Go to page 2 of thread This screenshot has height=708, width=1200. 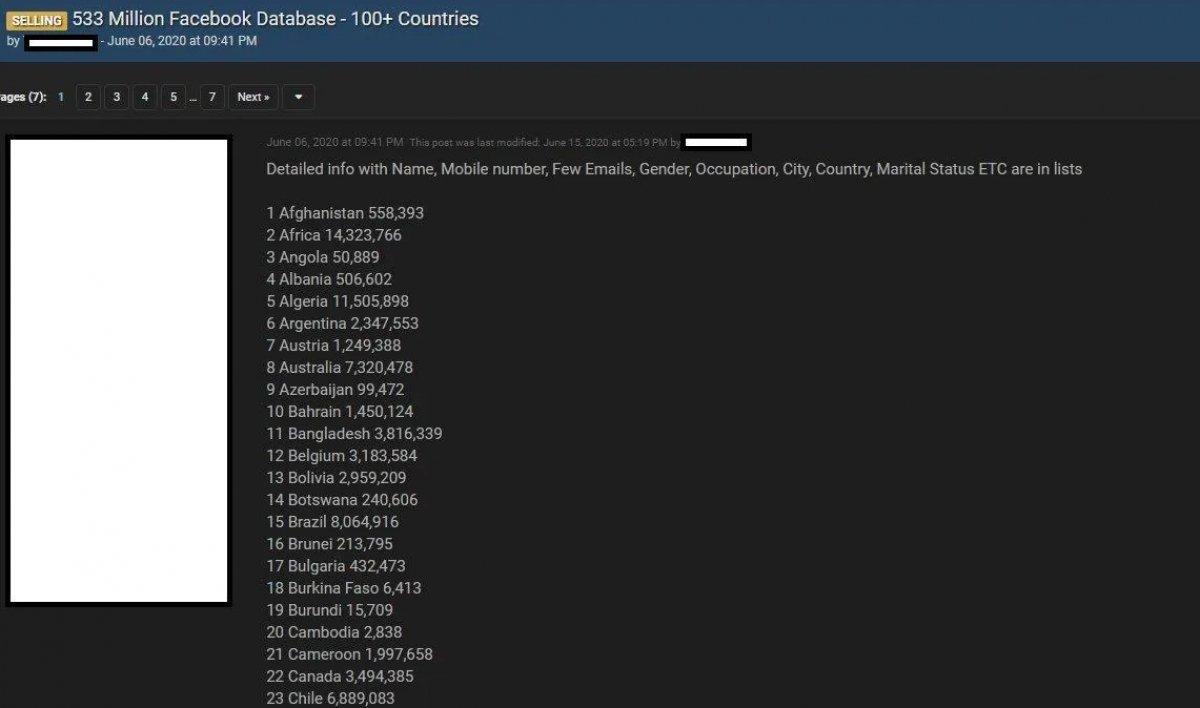88,97
